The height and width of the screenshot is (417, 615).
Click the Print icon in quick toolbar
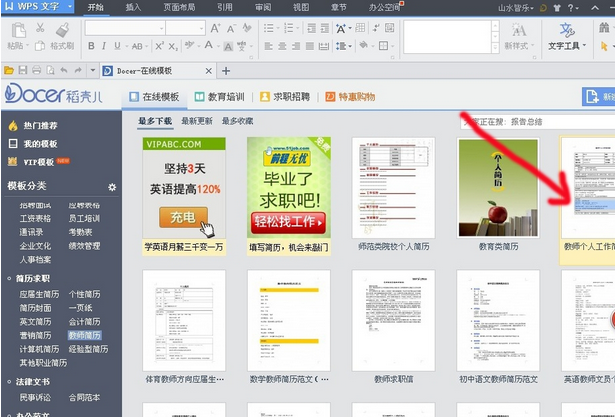point(36,71)
